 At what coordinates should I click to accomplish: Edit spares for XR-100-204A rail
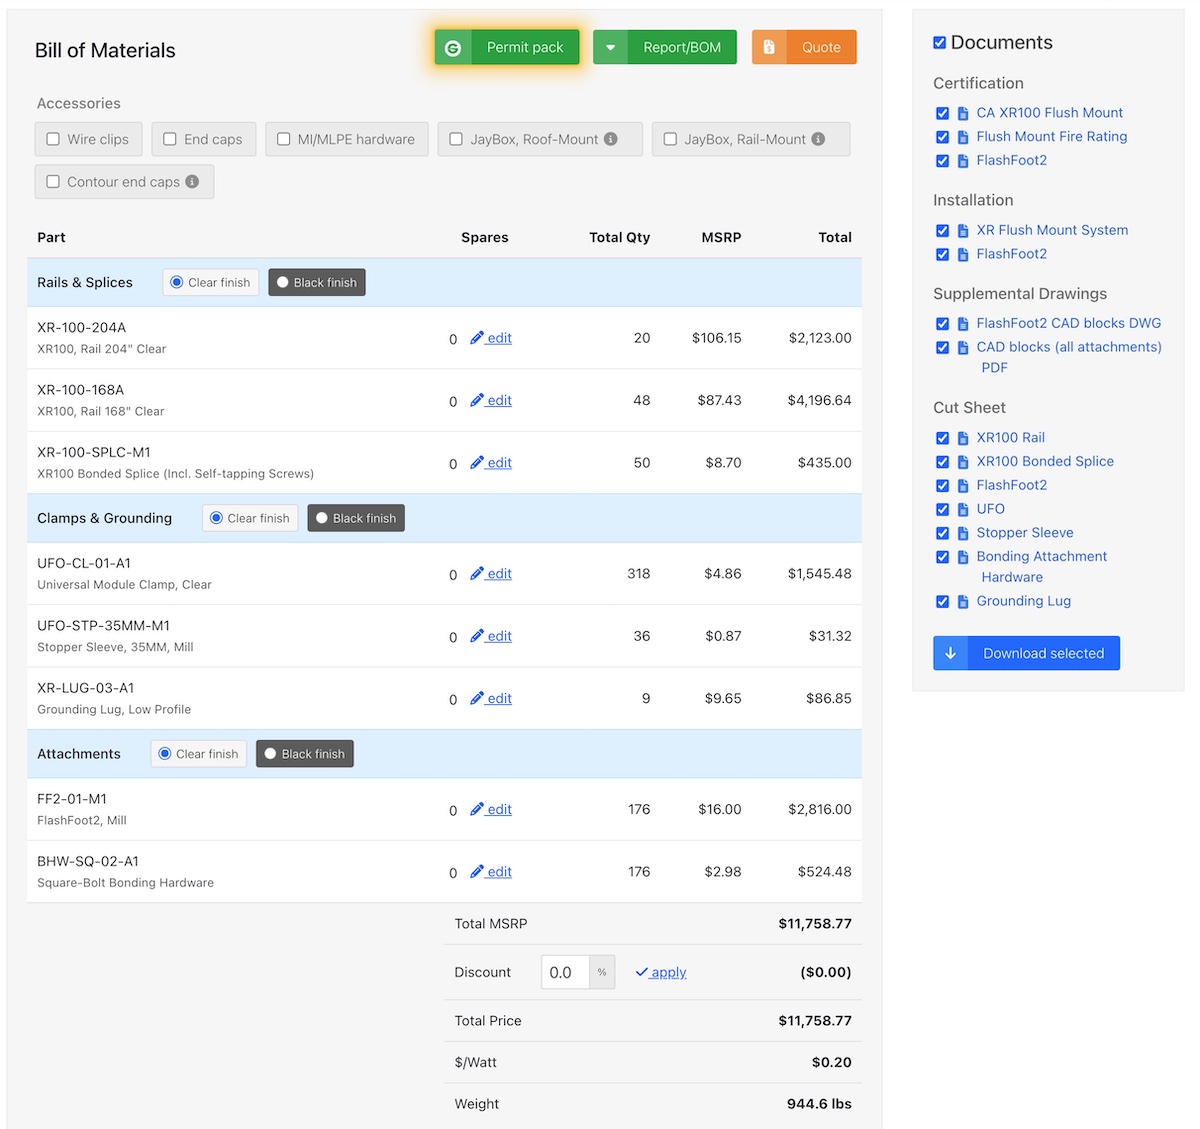pos(491,338)
